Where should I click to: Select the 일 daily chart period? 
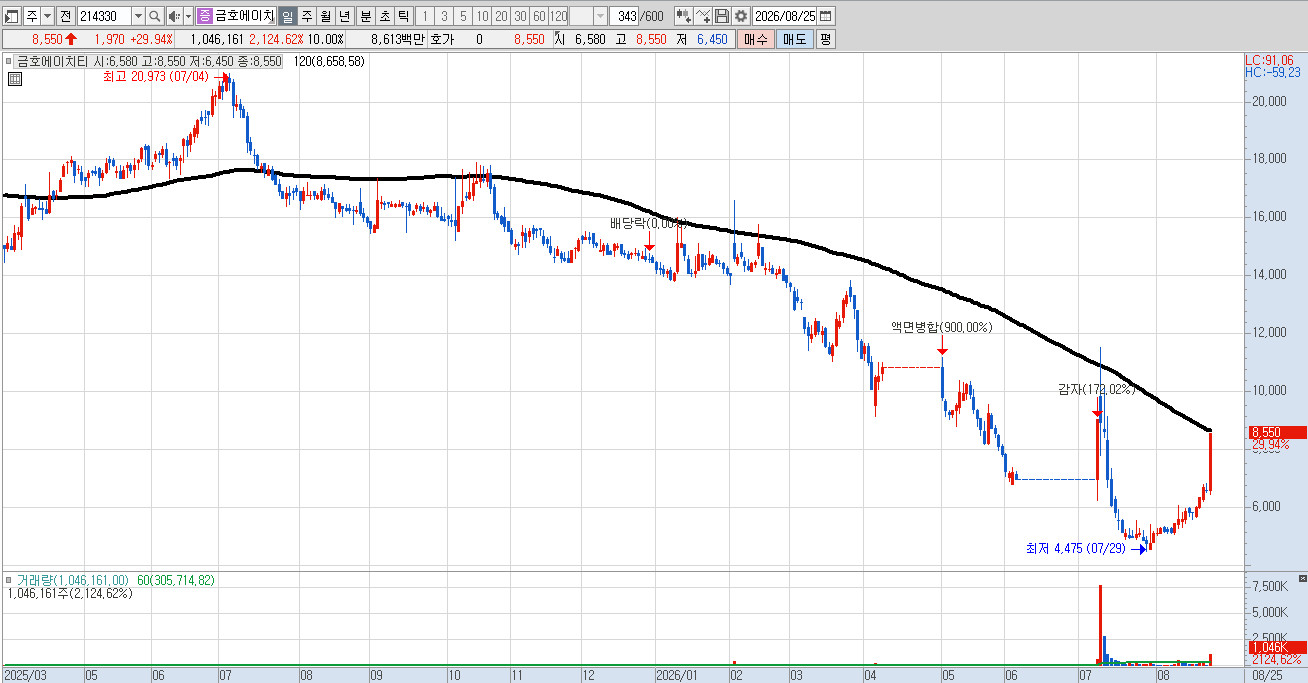pos(287,16)
